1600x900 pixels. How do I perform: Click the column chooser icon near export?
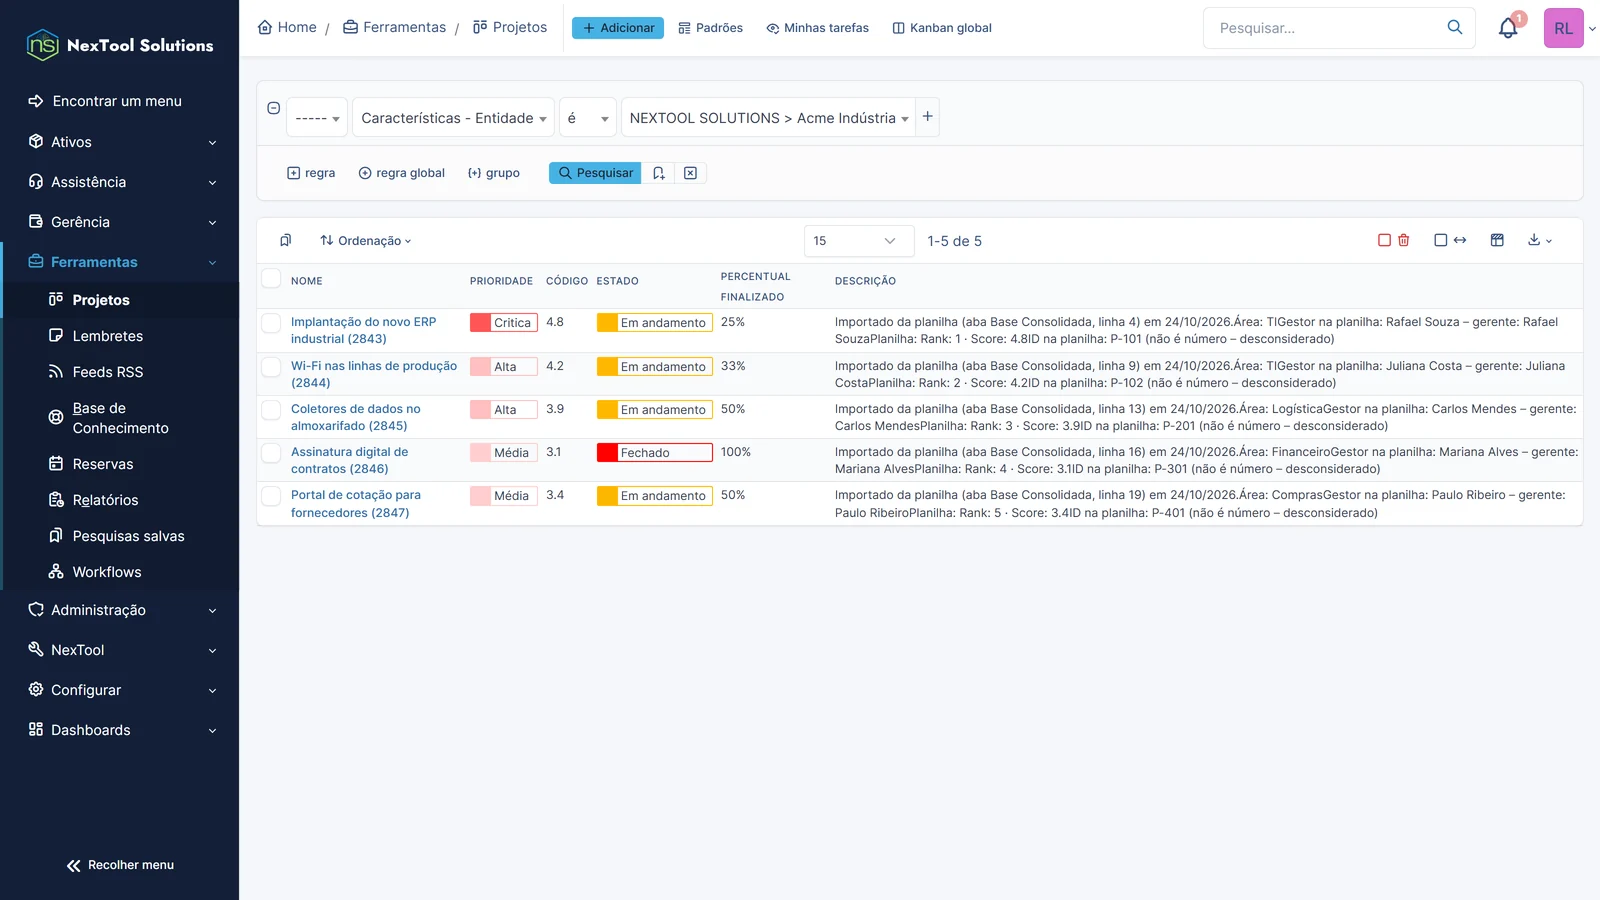click(1497, 240)
